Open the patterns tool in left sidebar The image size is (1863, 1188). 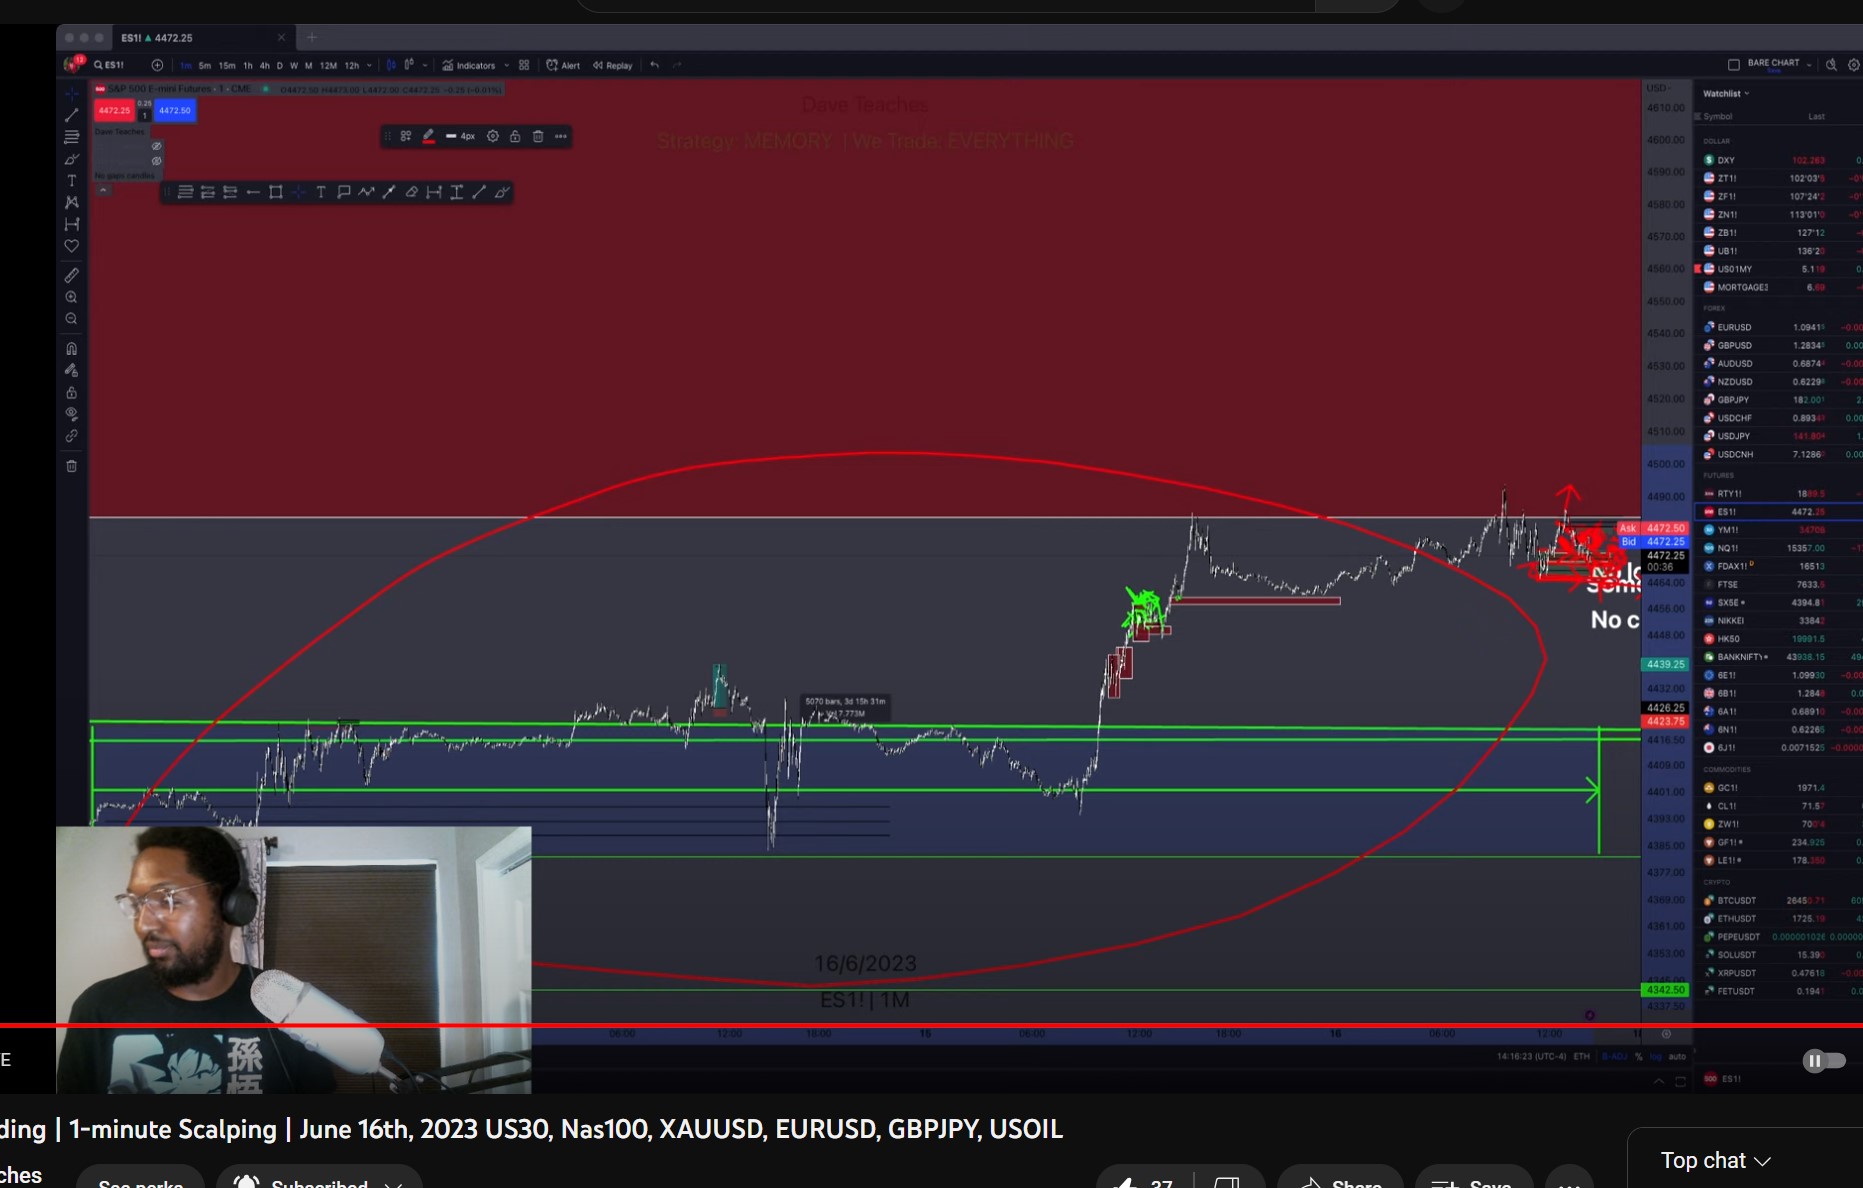click(x=71, y=203)
